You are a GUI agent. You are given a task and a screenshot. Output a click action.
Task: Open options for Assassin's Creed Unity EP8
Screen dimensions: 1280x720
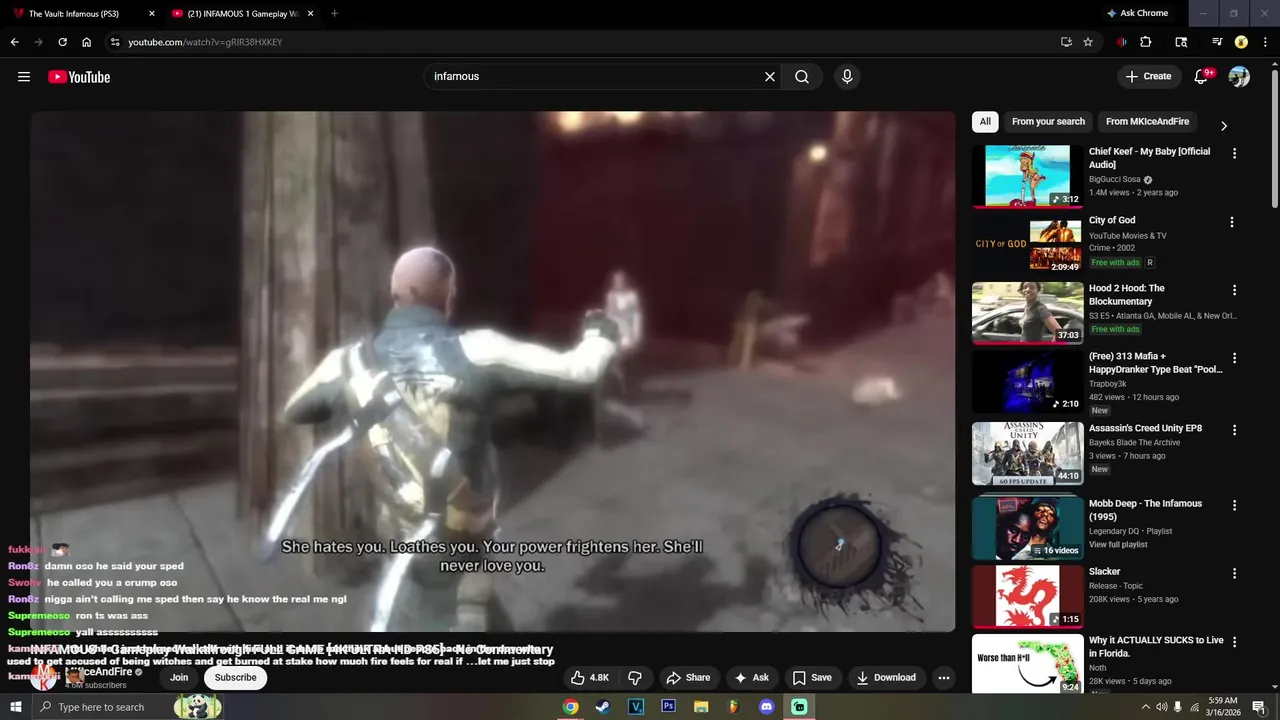[x=1234, y=430]
